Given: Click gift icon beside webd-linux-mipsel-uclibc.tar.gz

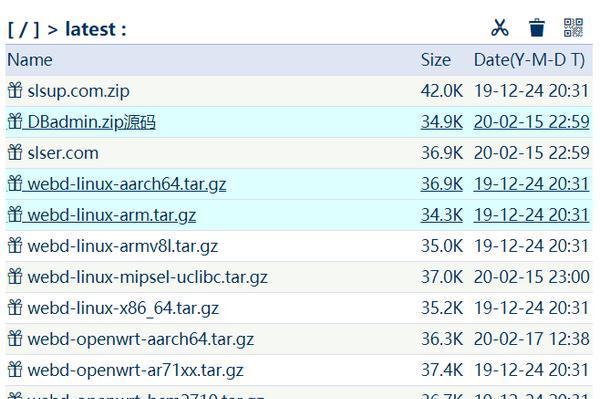Looking at the screenshot, I should pyautogui.click(x=15, y=277).
